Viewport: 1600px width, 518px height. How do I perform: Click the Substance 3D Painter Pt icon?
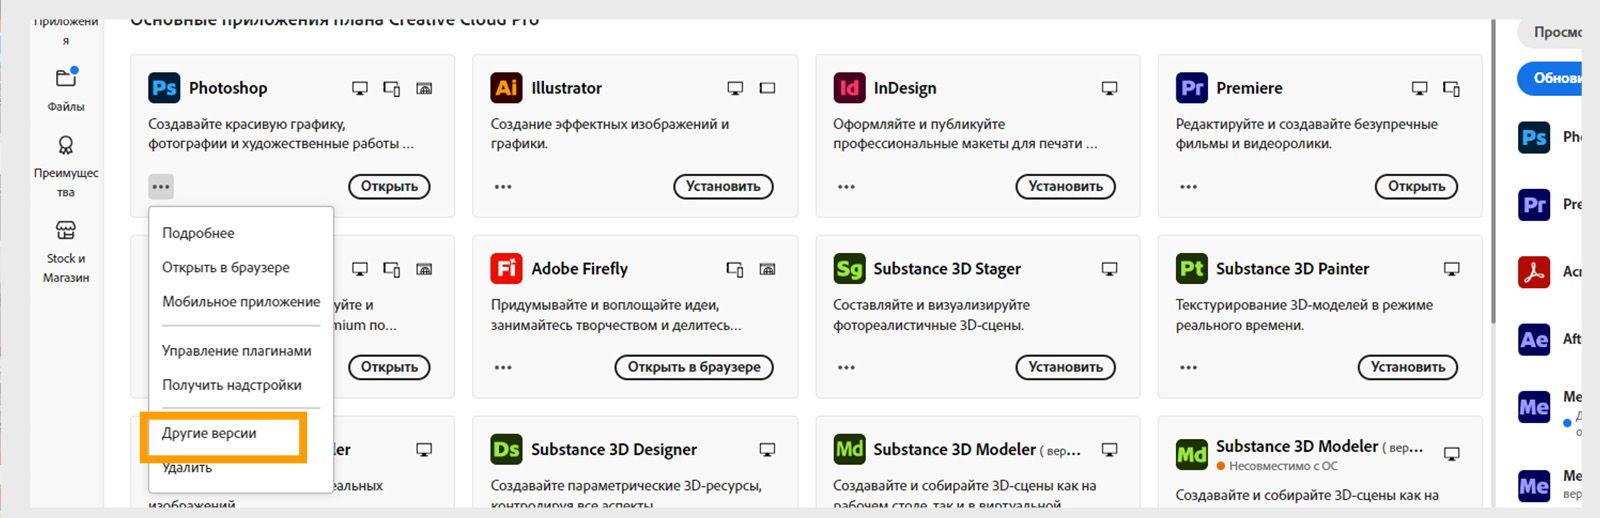pos(1192,268)
